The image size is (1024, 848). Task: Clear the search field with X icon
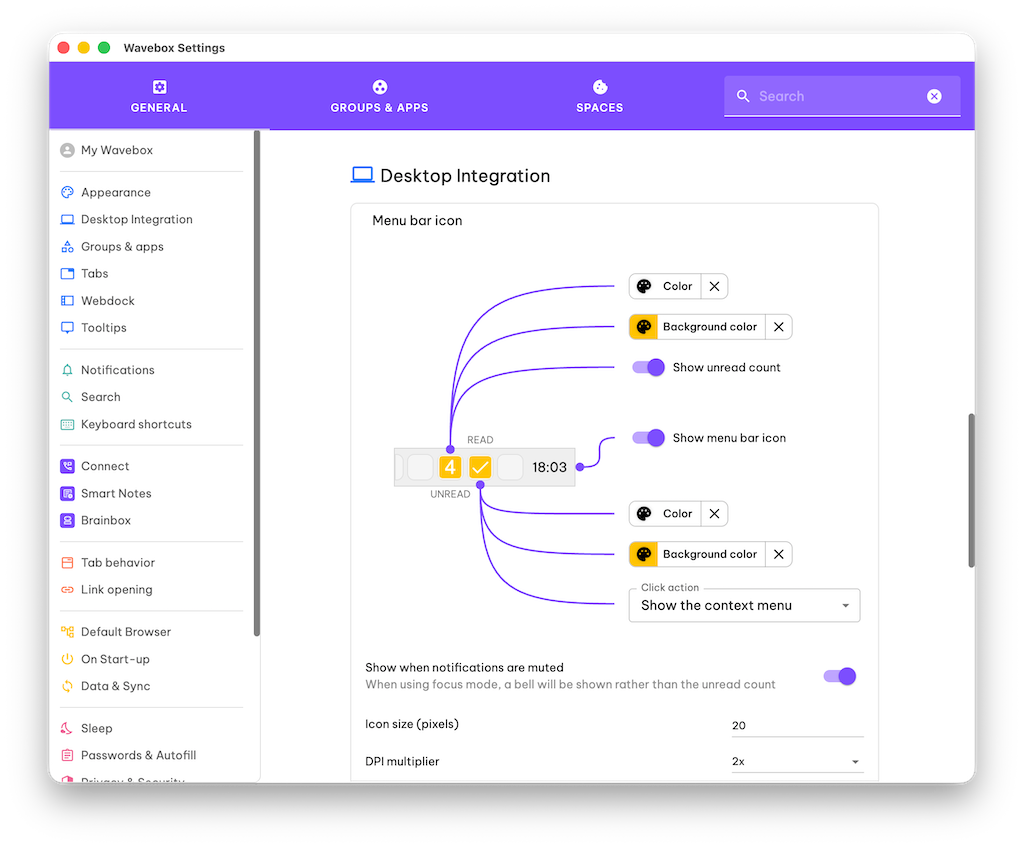(x=934, y=96)
